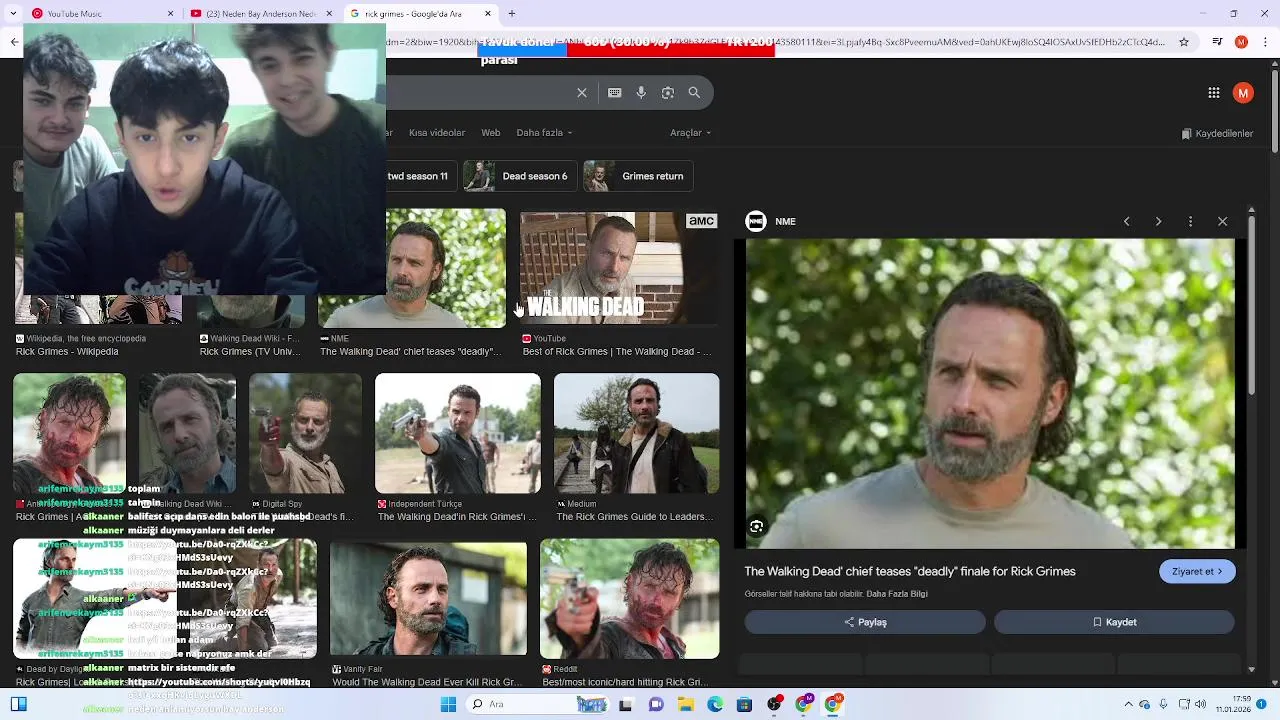Open OBS Studio from taskbar

[774, 704]
